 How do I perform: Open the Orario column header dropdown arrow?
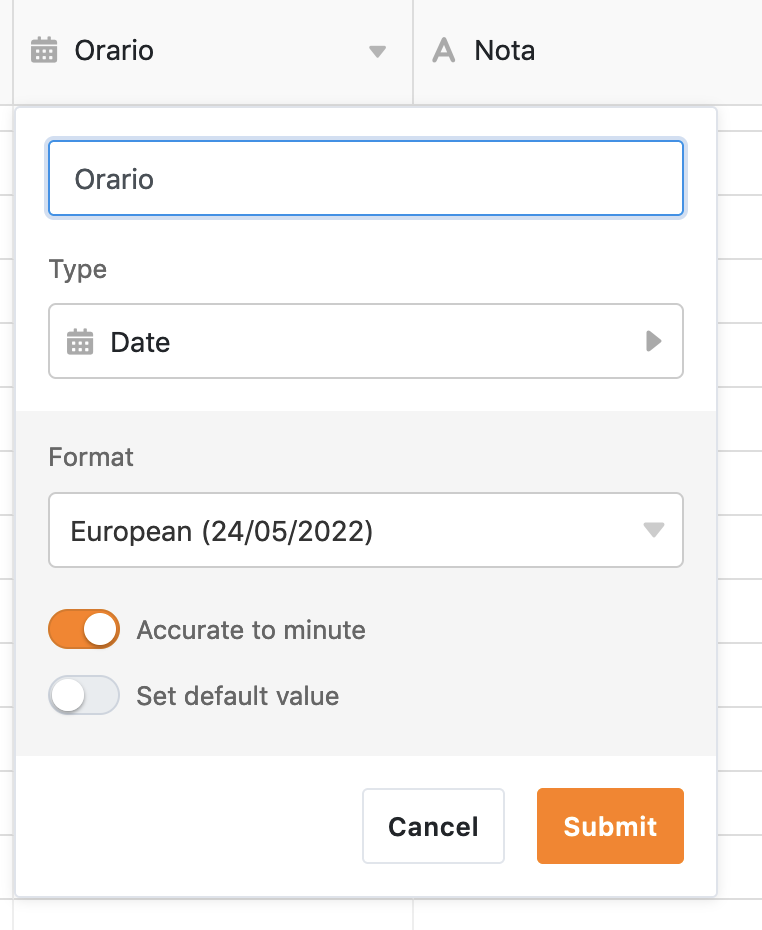point(377,52)
